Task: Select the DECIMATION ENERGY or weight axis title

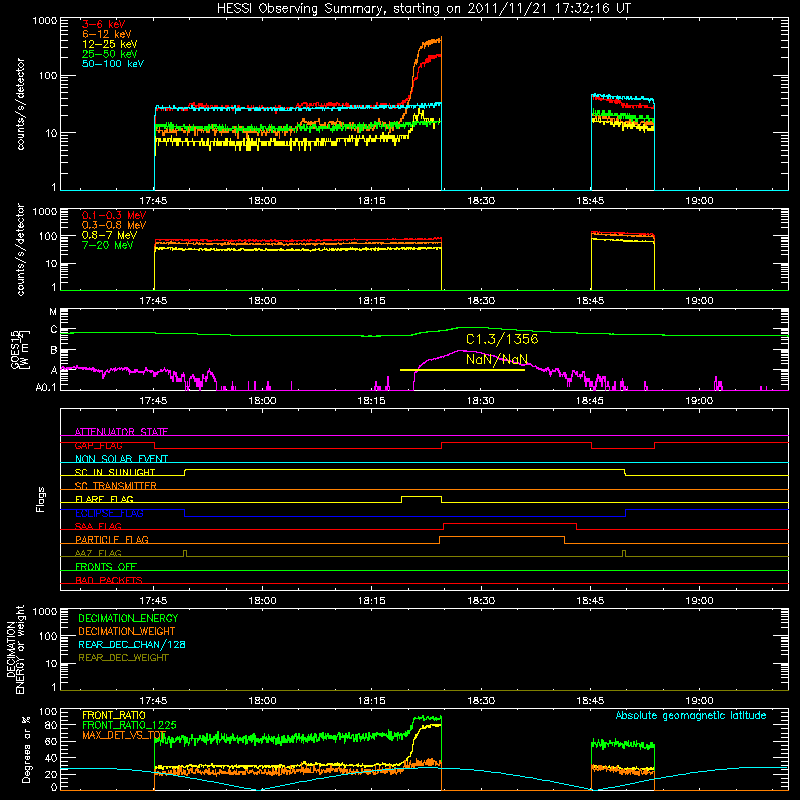Action: pos(15,649)
